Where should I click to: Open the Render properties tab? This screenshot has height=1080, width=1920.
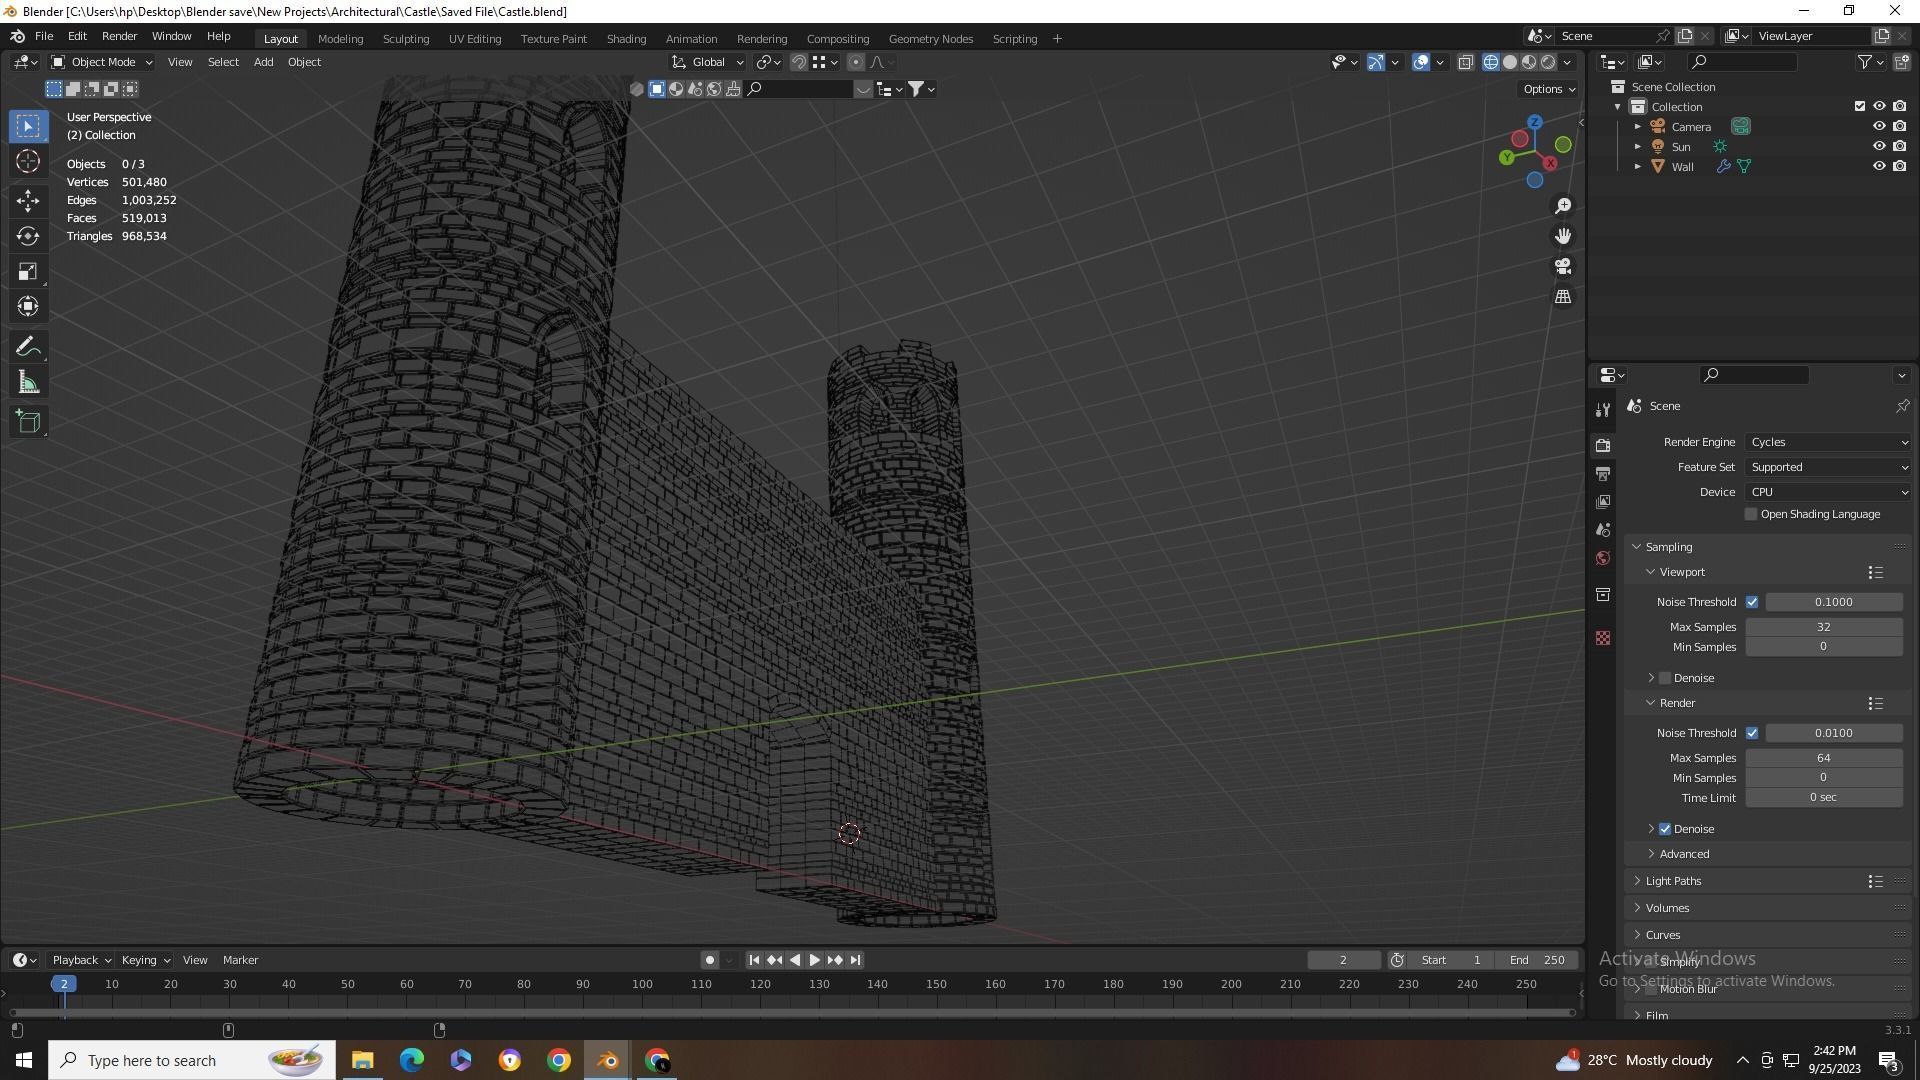(1603, 445)
